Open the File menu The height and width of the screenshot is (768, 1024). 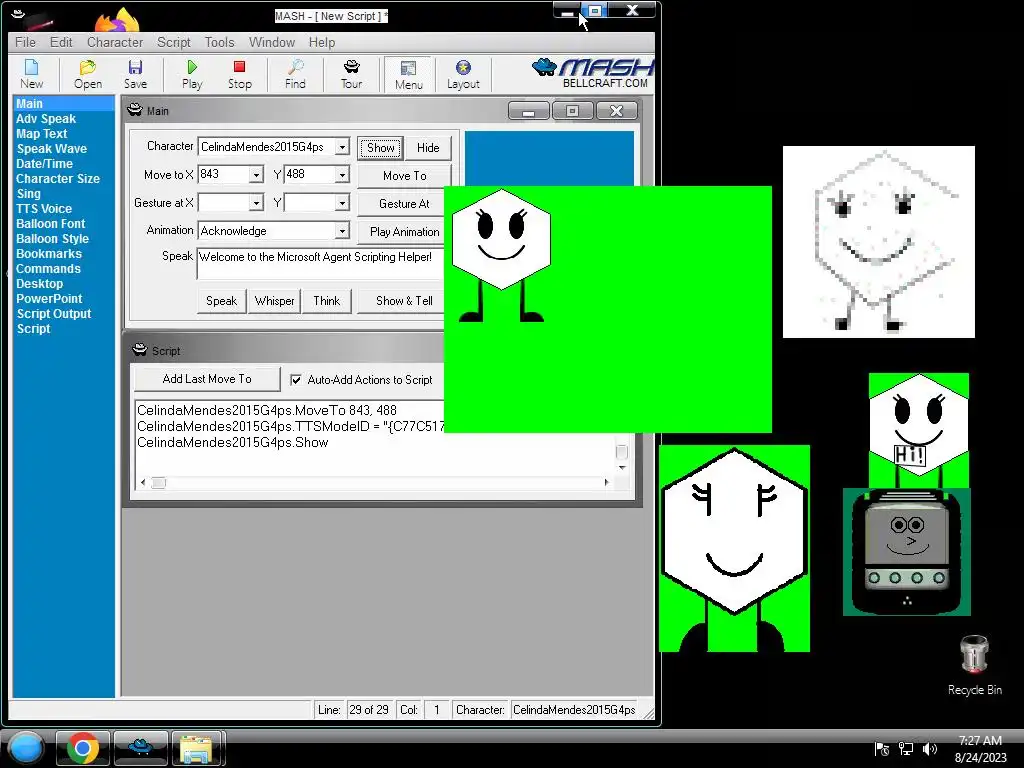25,42
